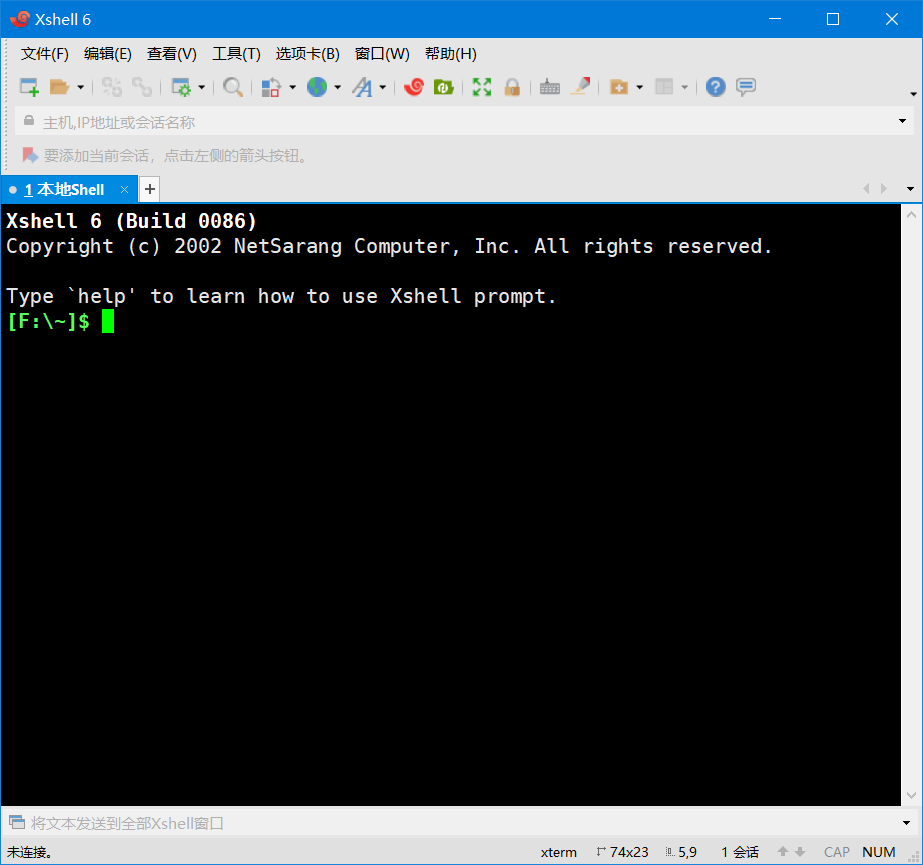This screenshot has width=923, height=865.
Task: Click the add-session bookmark flag icon
Action: (x=30, y=155)
